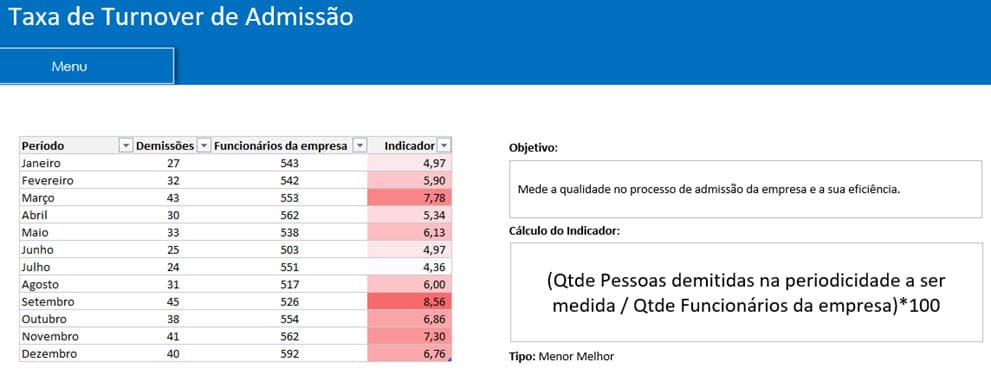Open the Indicador column filter arrow
This screenshot has height=375, width=991.
pyautogui.click(x=444, y=146)
